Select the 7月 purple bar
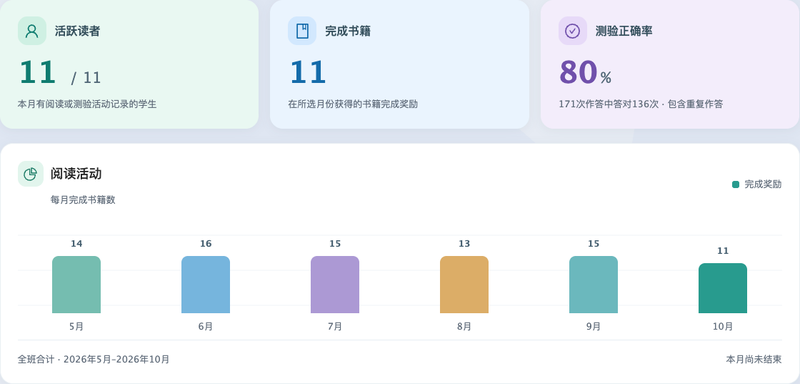The width and height of the screenshot is (800, 384). click(x=335, y=285)
